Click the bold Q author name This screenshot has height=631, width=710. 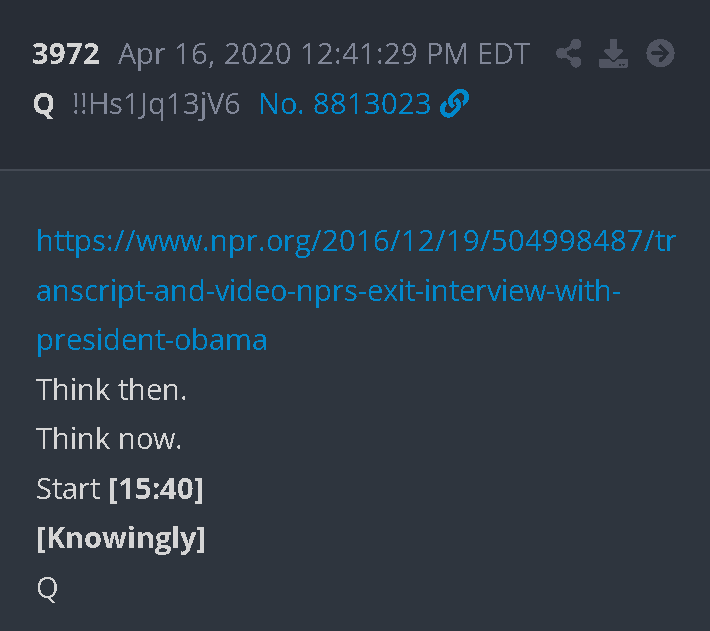point(44,105)
